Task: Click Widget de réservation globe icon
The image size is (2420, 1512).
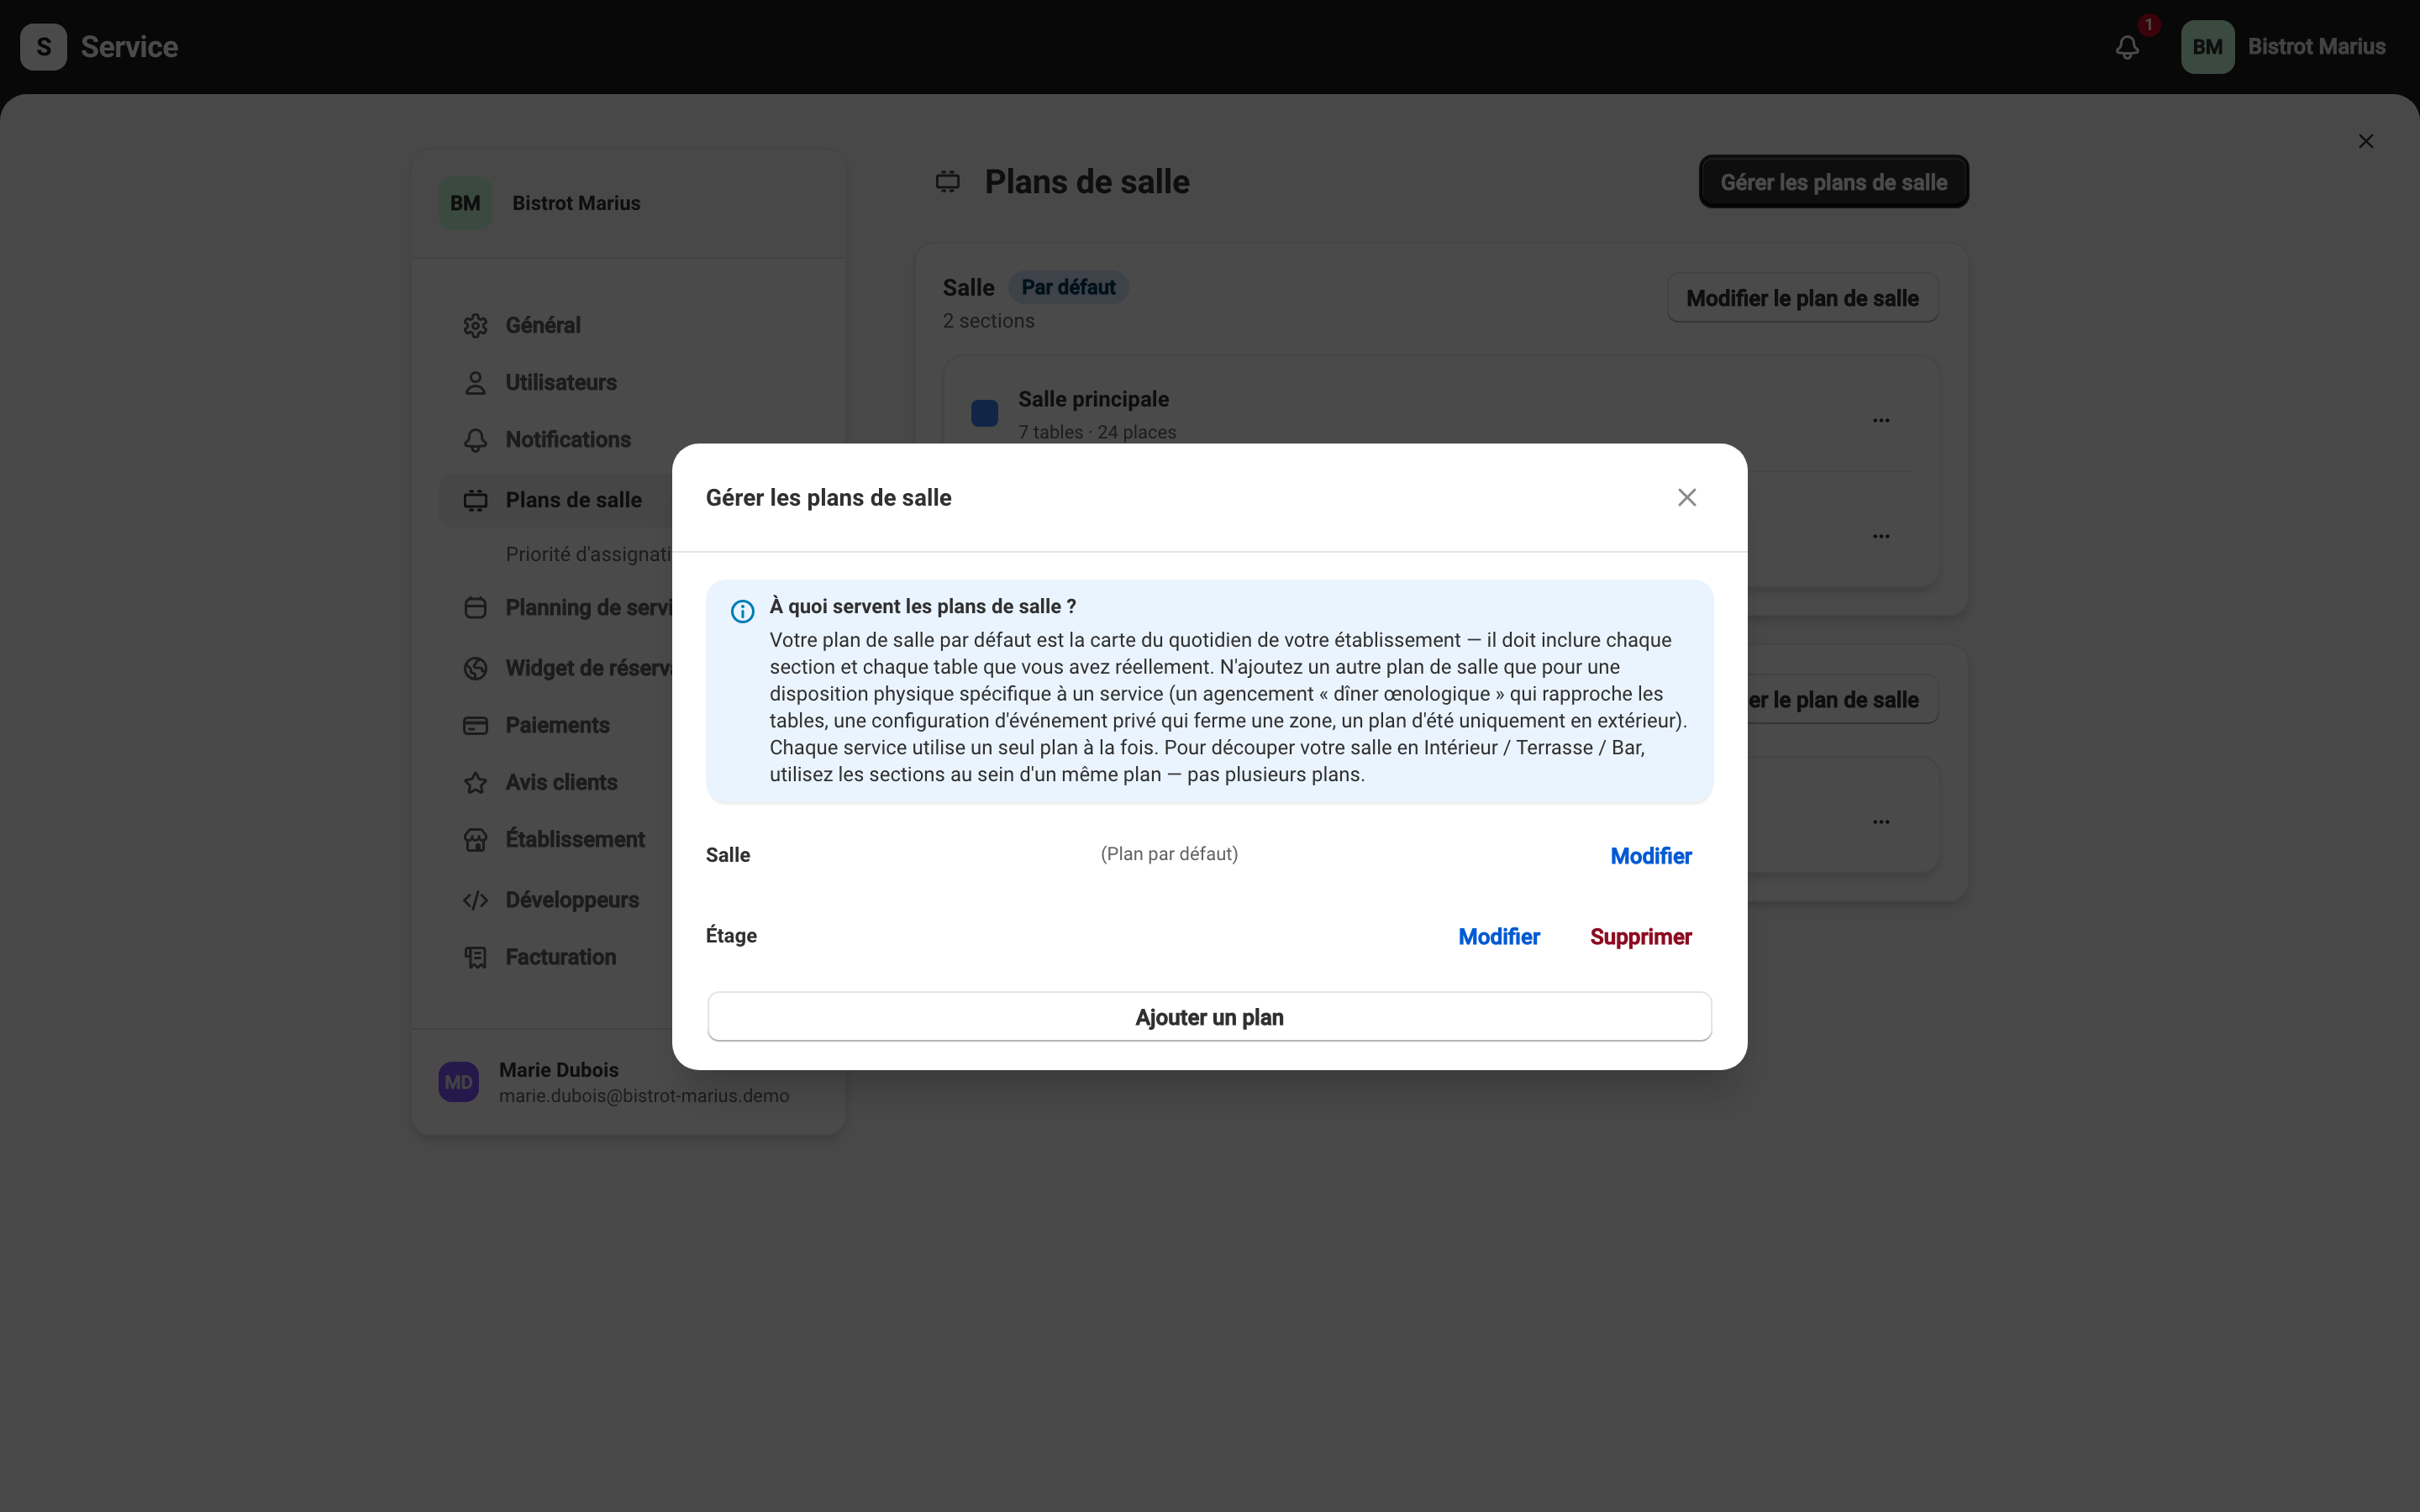Action: tap(475, 668)
